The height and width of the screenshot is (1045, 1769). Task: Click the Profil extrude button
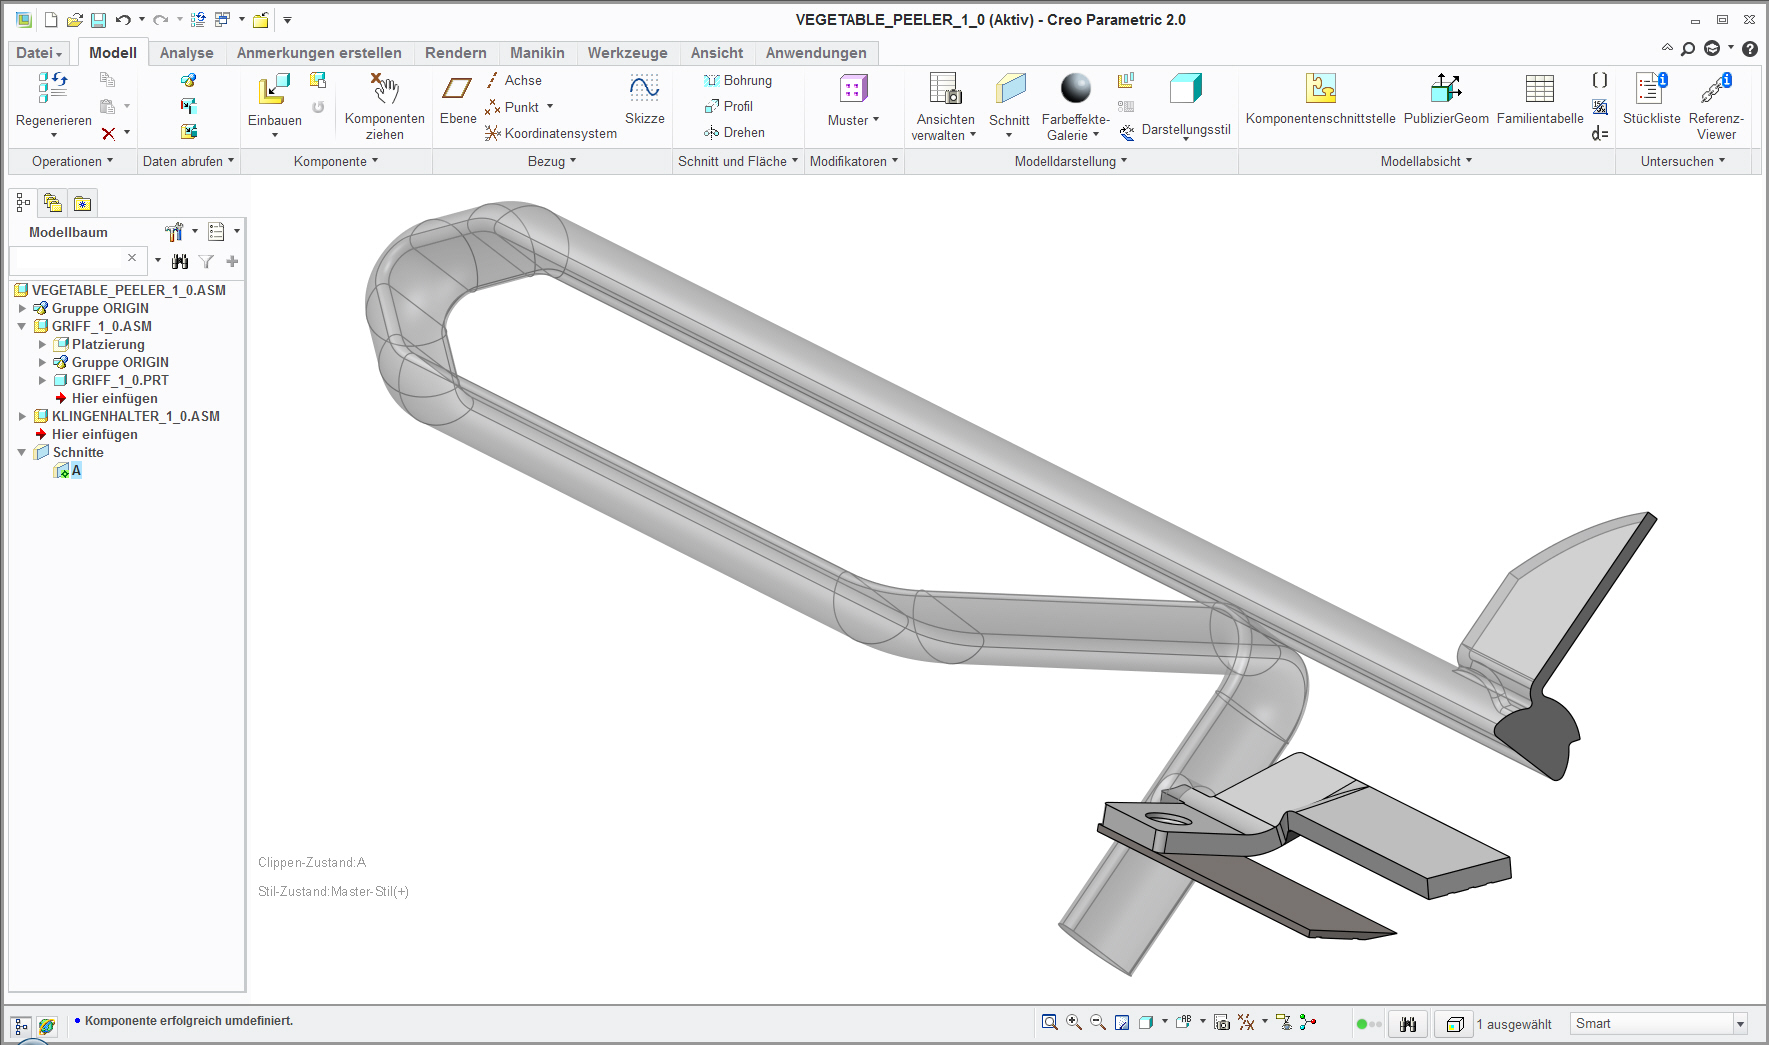point(729,106)
